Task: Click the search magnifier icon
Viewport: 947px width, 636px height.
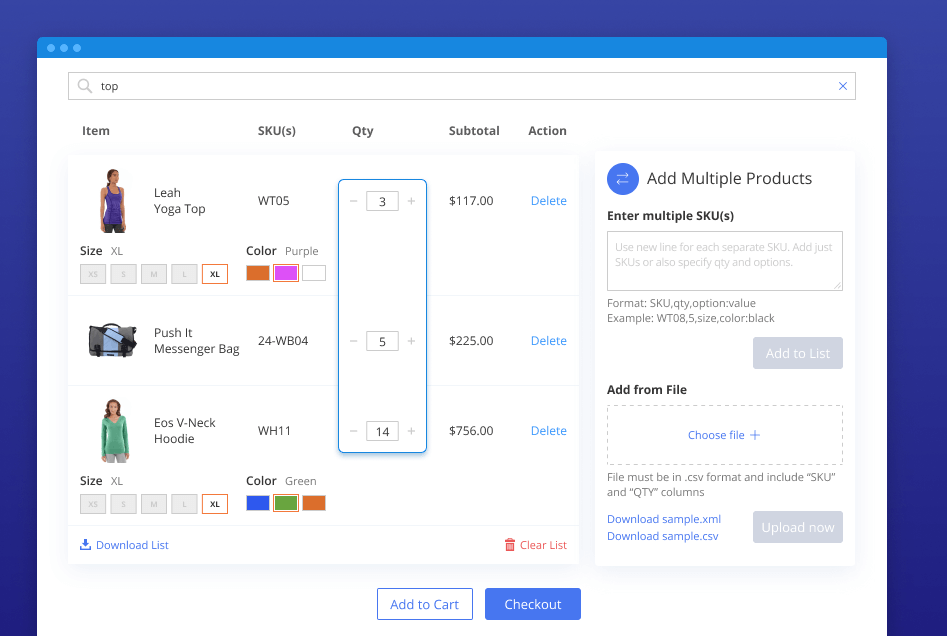Action: tap(84, 86)
